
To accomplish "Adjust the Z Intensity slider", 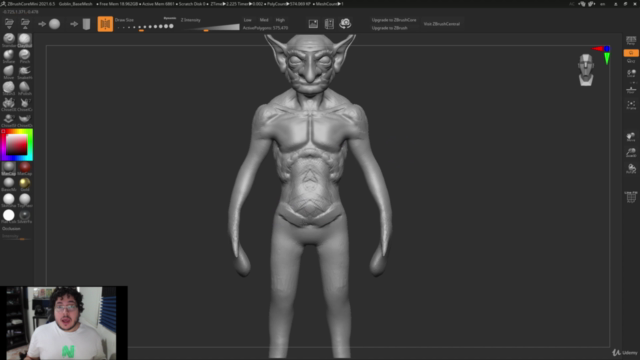I will click(210, 27).
